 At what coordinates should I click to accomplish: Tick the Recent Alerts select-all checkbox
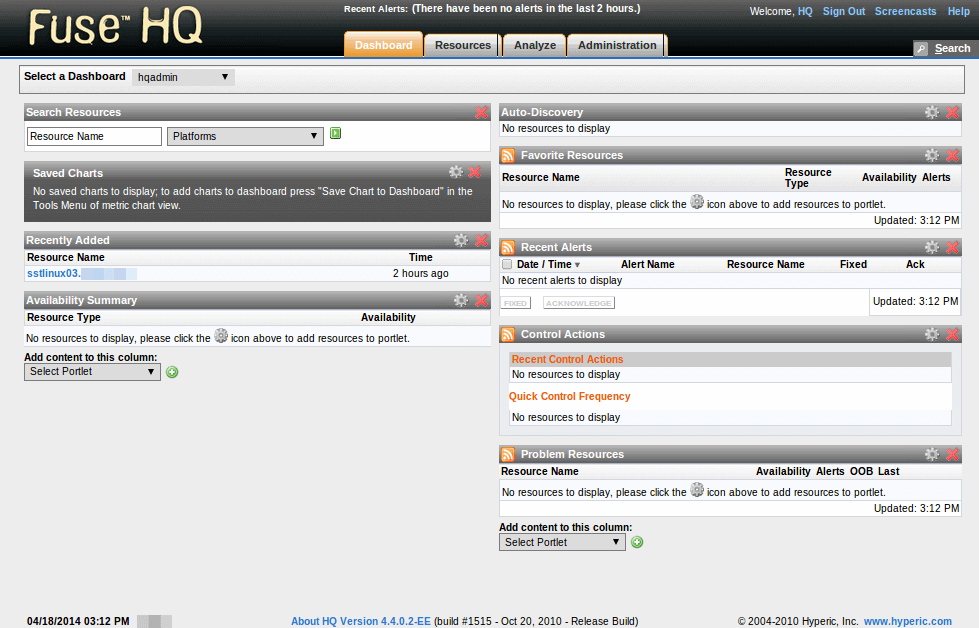(507, 265)
